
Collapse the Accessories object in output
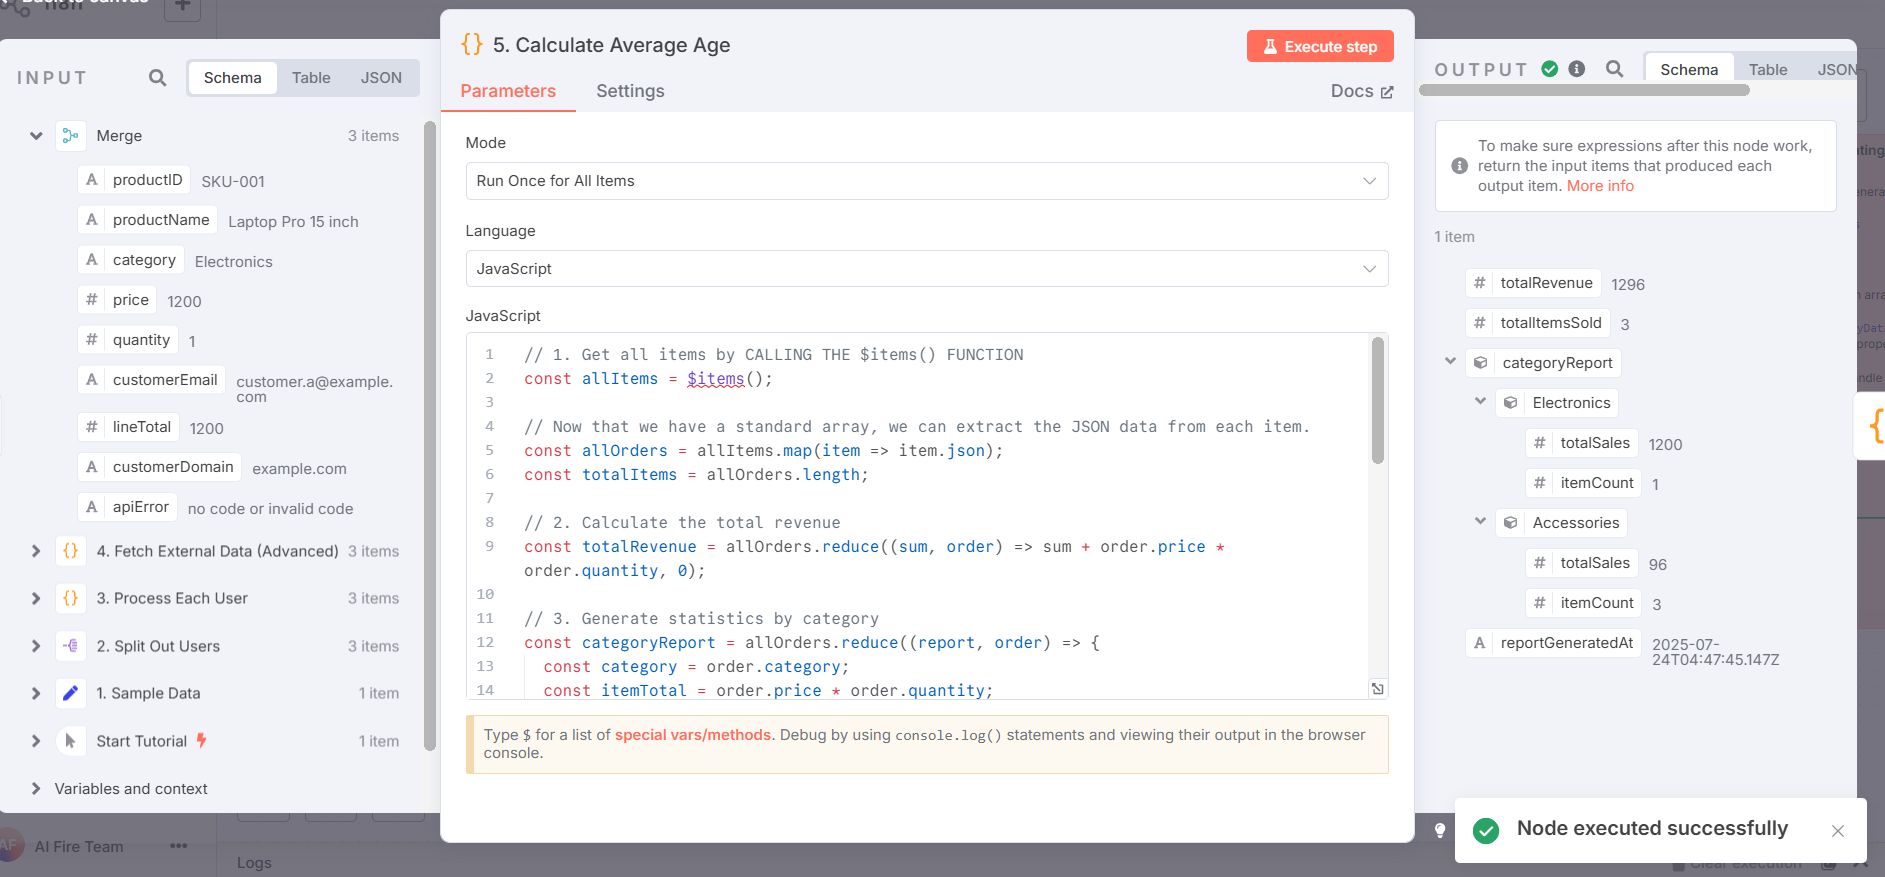point(1481,521)
